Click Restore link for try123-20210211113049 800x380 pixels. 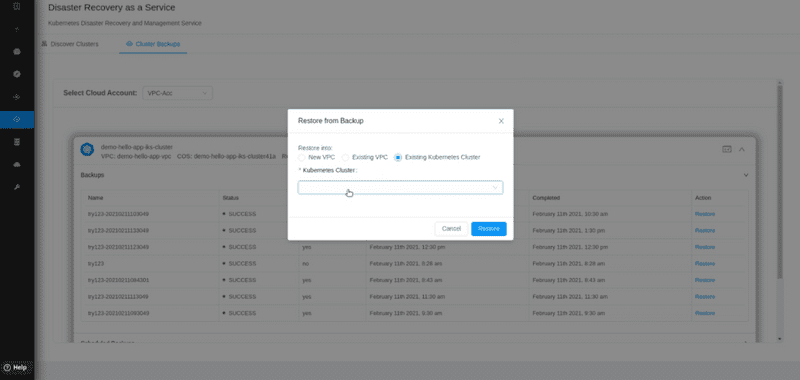[x=705, y=296]
